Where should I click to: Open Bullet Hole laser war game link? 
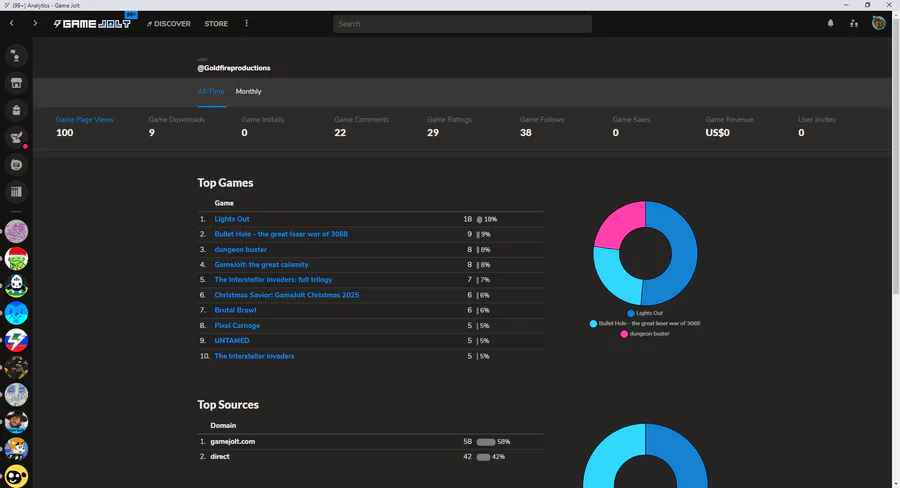tap(281, 234)
